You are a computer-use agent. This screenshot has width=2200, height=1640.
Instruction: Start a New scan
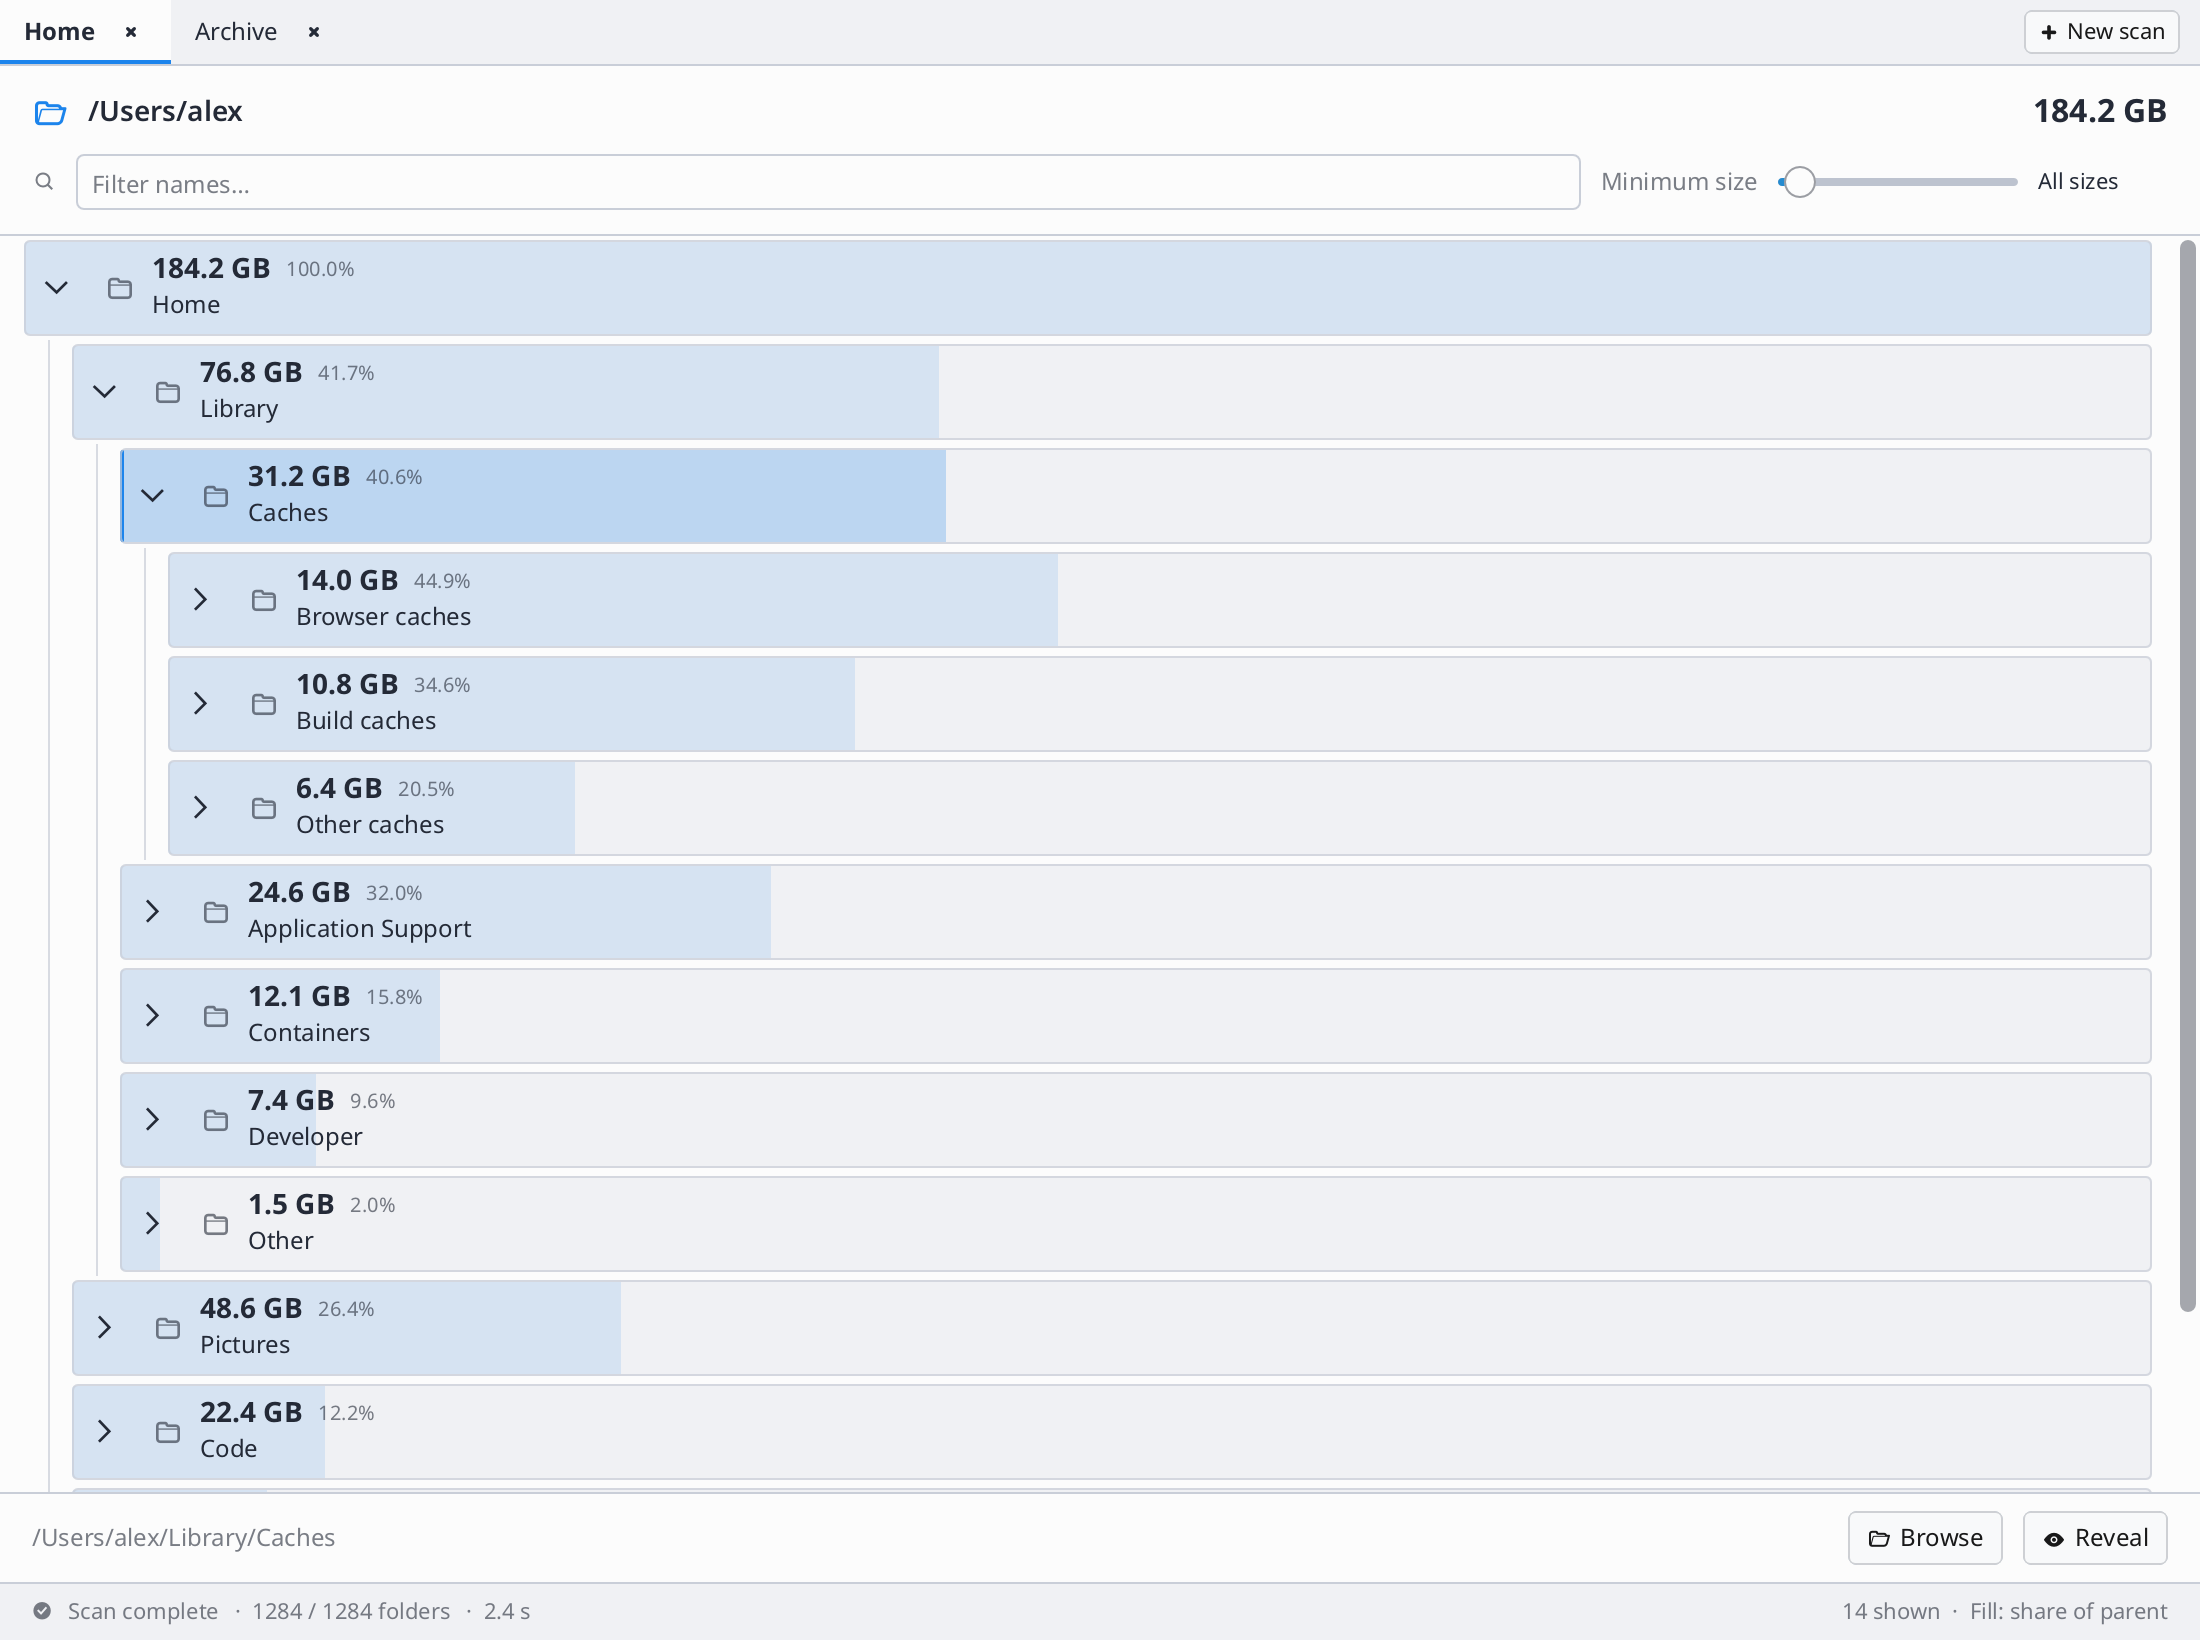tap(2101, 32)
